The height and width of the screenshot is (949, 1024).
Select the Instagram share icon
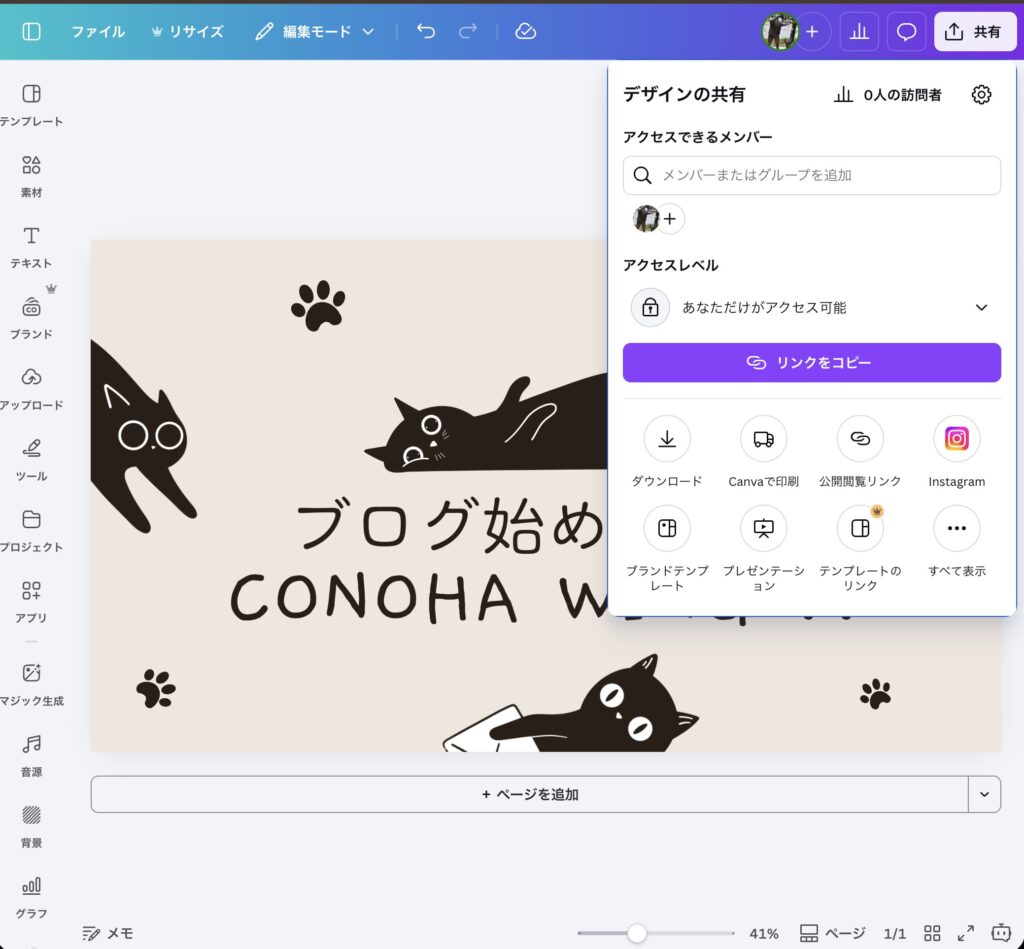pos(956,439)
